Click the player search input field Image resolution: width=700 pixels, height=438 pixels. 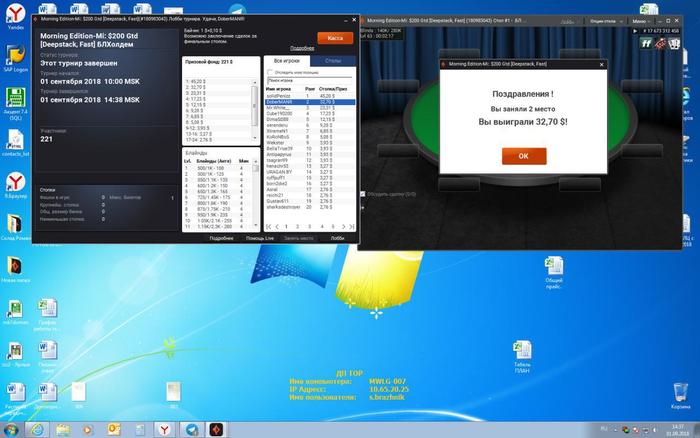coord(309,80)
